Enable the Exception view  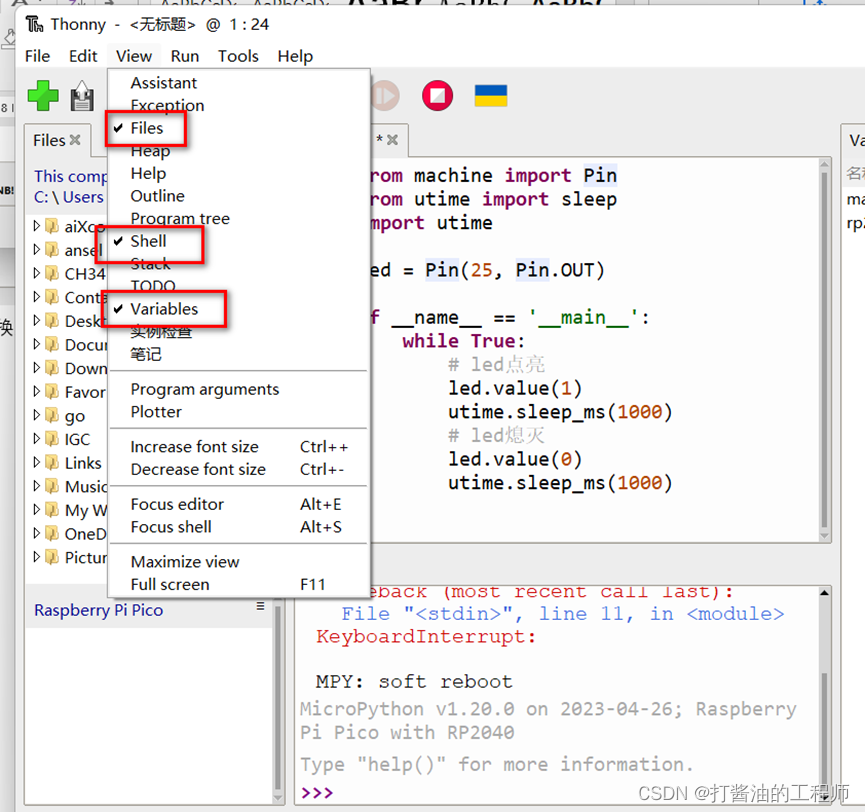click(167, 105)
